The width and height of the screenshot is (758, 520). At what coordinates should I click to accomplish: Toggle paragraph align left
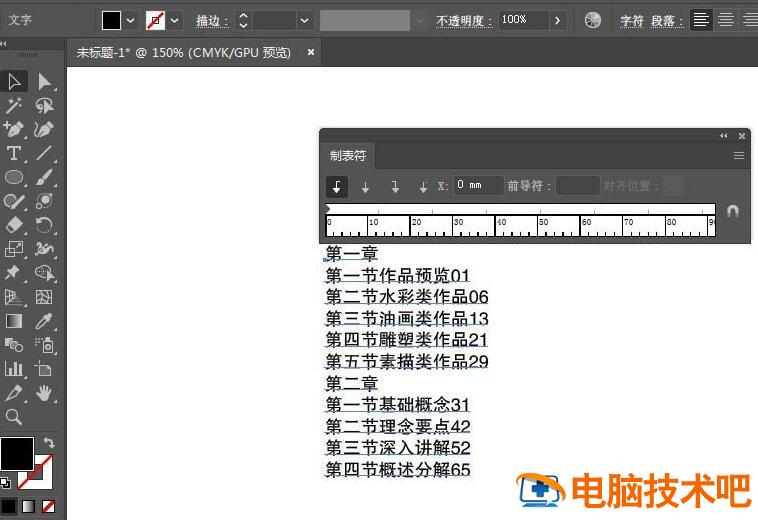click(701, 20)
